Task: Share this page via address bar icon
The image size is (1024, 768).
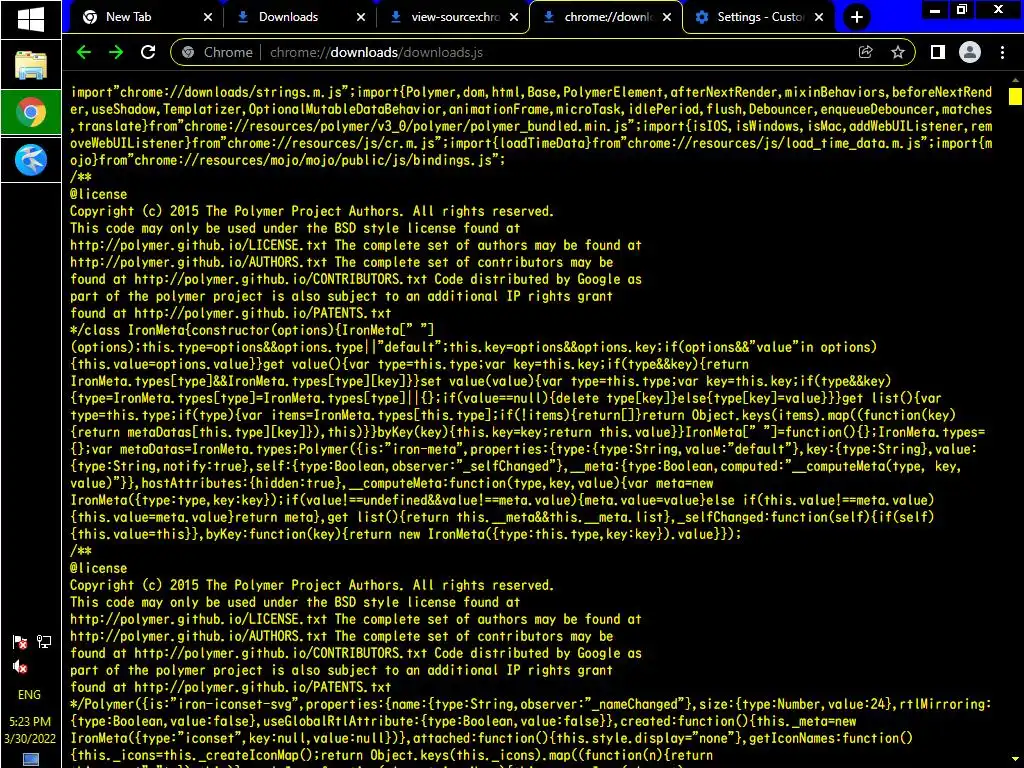Action: tap(865, 52)
